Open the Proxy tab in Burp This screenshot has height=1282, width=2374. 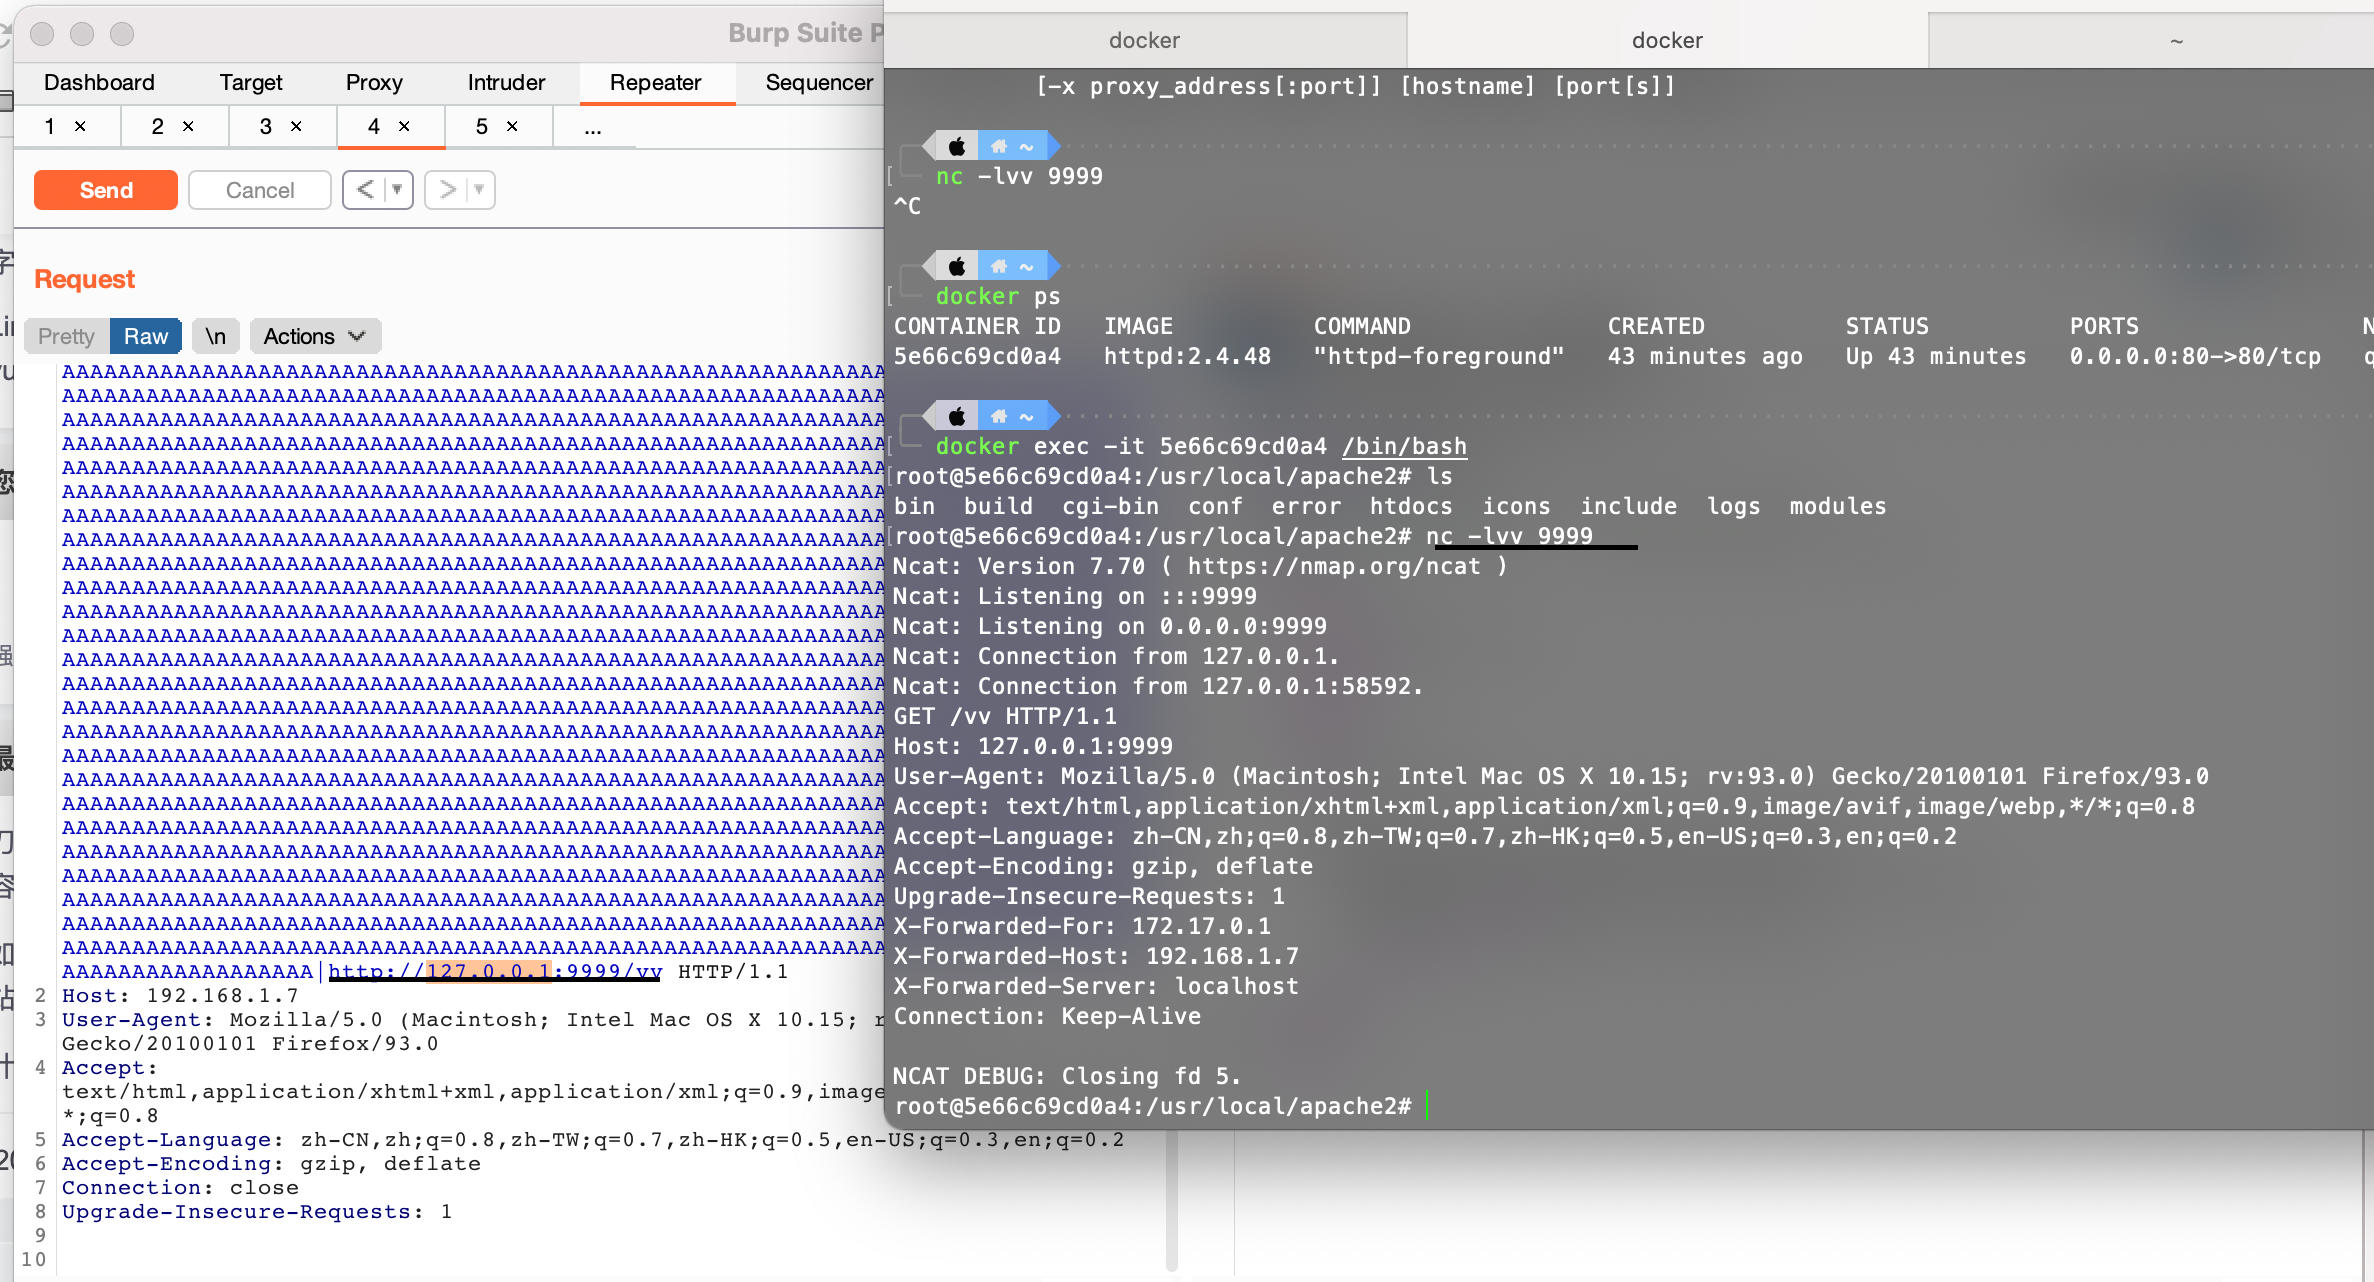374,83
